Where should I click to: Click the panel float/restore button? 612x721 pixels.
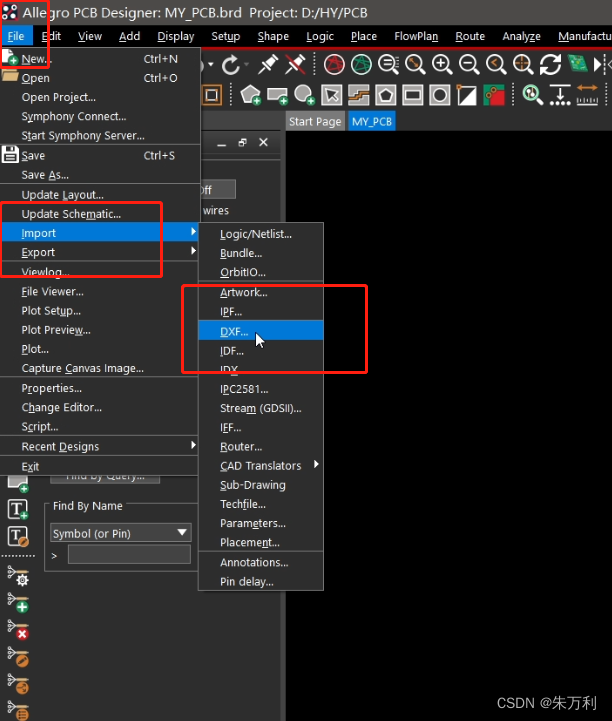tap(243, 143)
